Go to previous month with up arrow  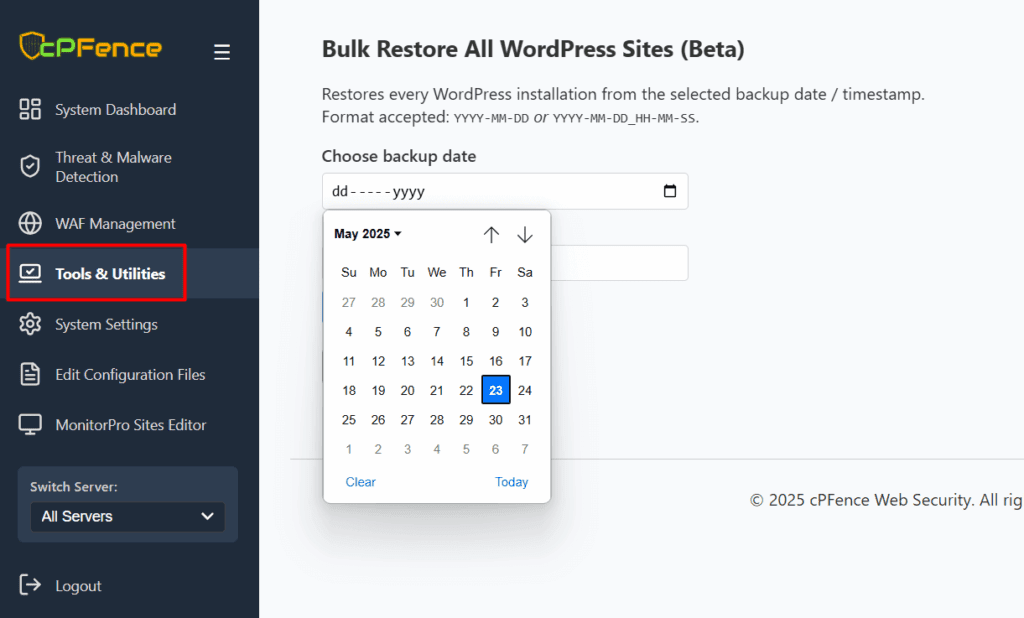click(491, 235)
